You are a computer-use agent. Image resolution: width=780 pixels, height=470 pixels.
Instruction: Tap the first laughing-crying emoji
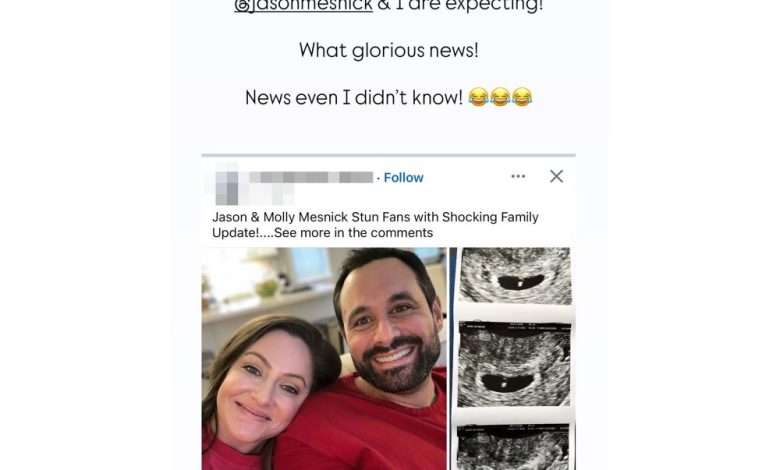(478, 98)
